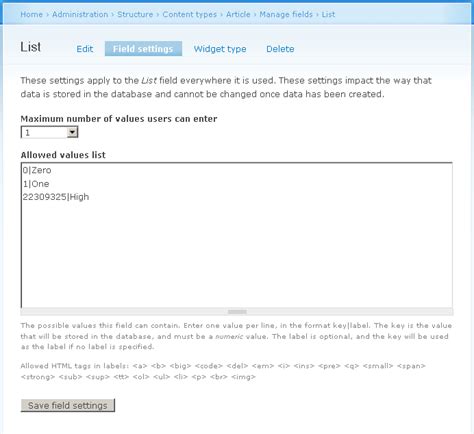Place cursor on the 0|Zero line
474x434 pixels.
coord(37,170)
